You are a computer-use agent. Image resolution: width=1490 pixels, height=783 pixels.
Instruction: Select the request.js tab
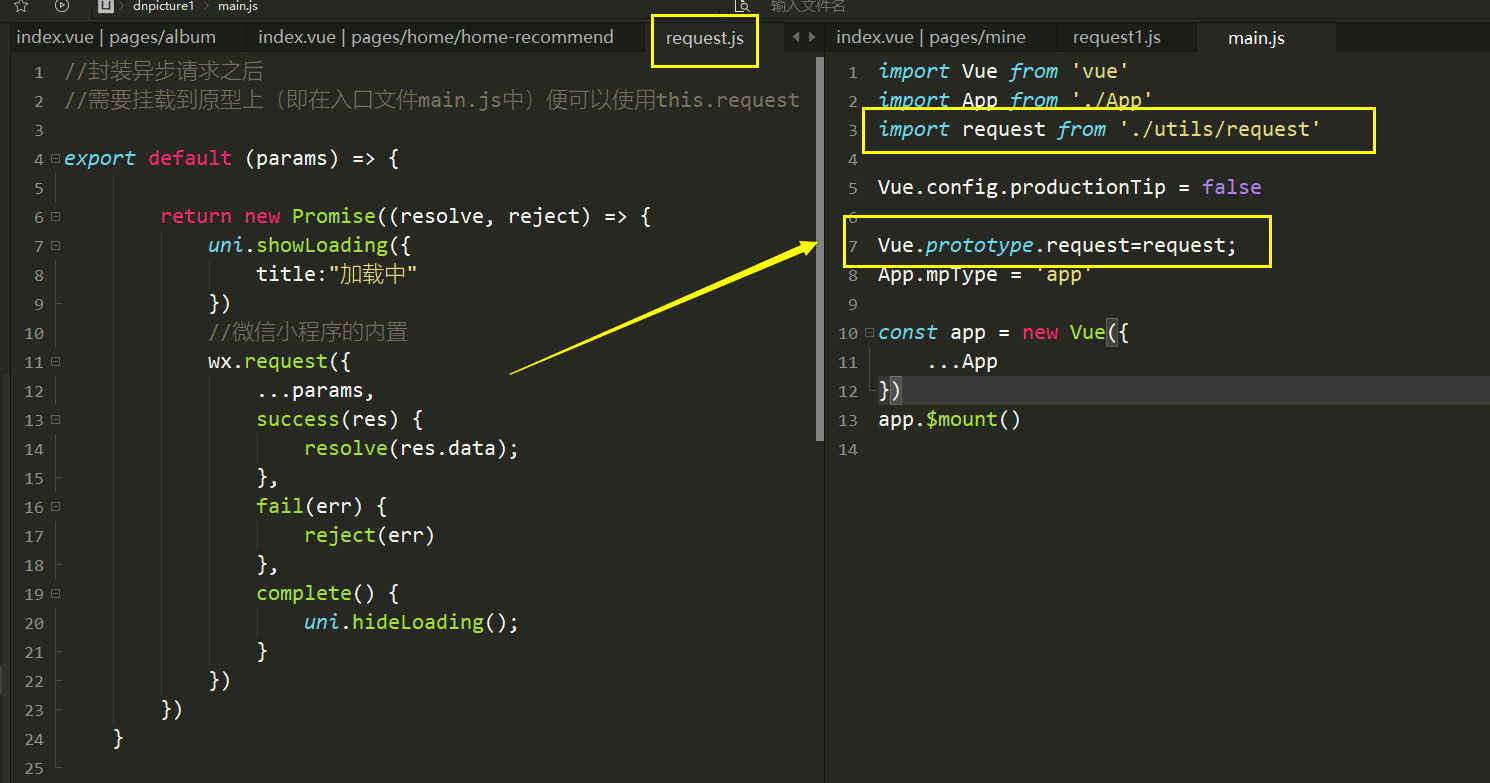[x=705, y=39]
